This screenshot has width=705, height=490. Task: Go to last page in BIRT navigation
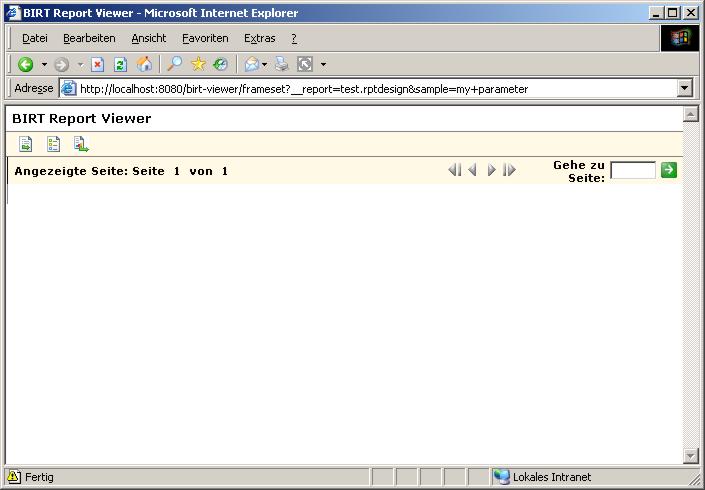[x=509, y=170]
